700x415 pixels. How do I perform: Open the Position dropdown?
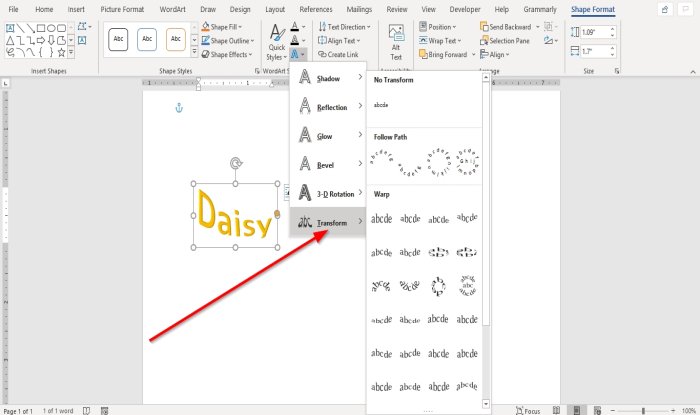[438, 27]
